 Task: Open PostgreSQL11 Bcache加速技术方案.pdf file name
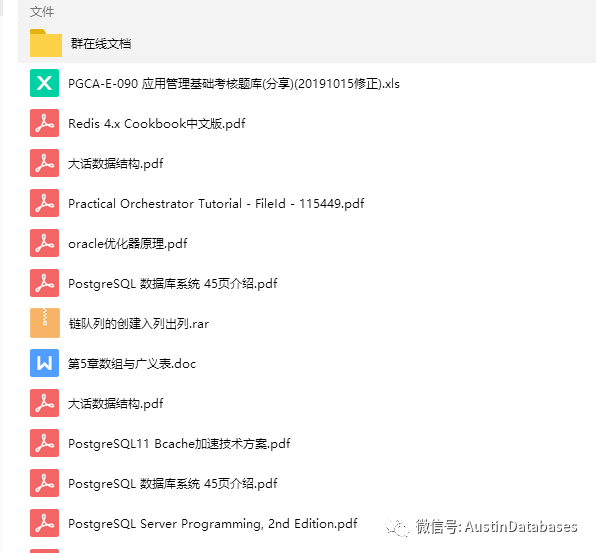[179, 444]
